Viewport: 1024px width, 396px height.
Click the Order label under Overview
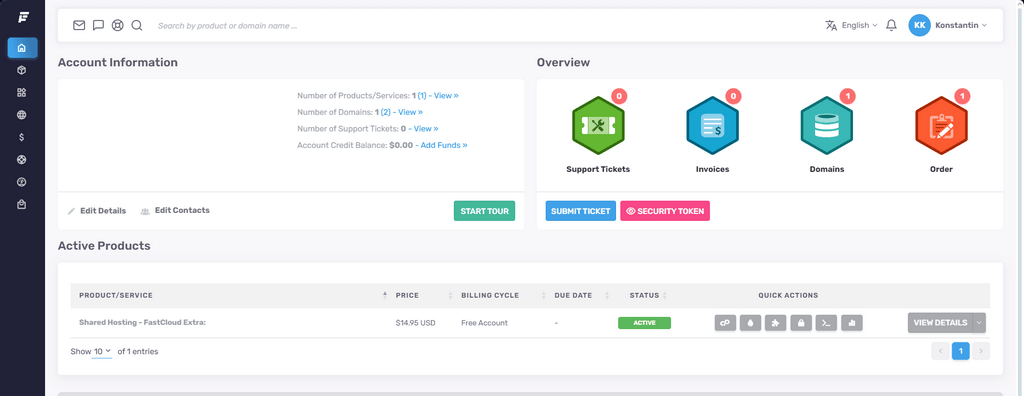coord(941,169)
